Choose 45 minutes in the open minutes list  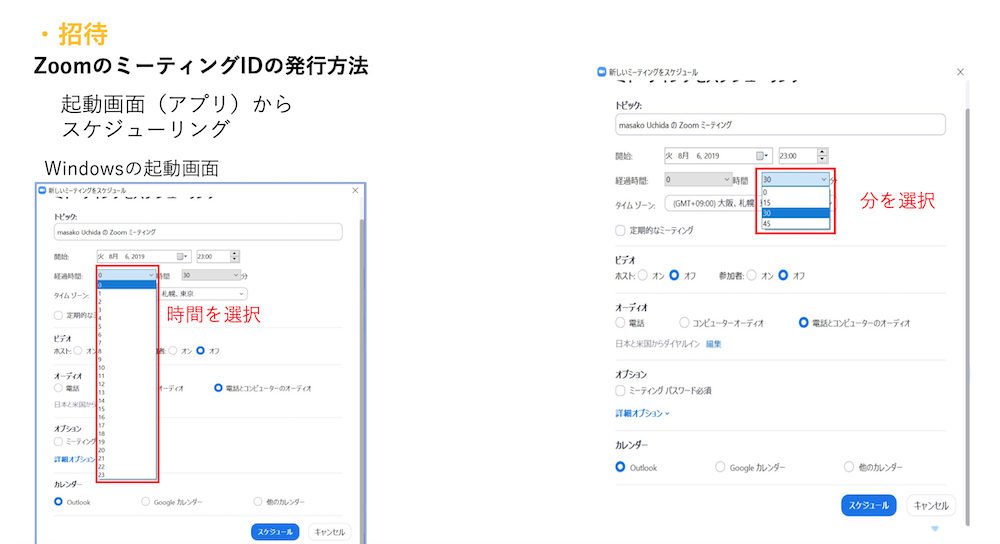point(795,224)
